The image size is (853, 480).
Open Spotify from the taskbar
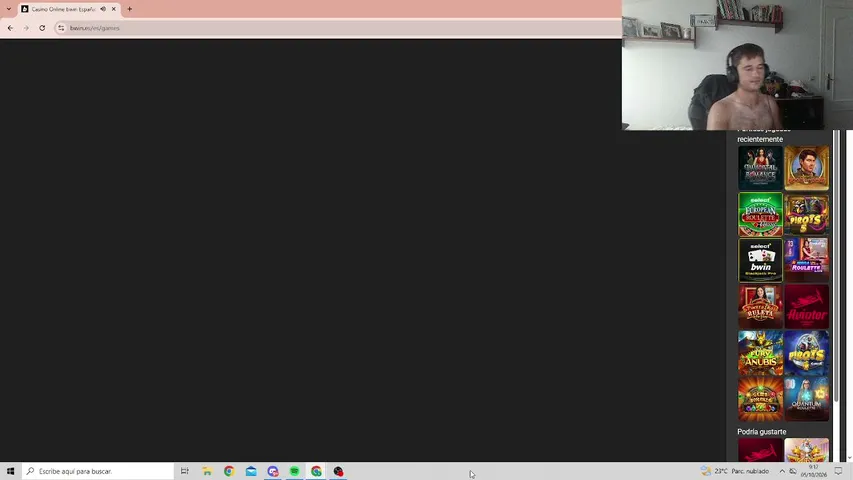[x=294, y=471]
